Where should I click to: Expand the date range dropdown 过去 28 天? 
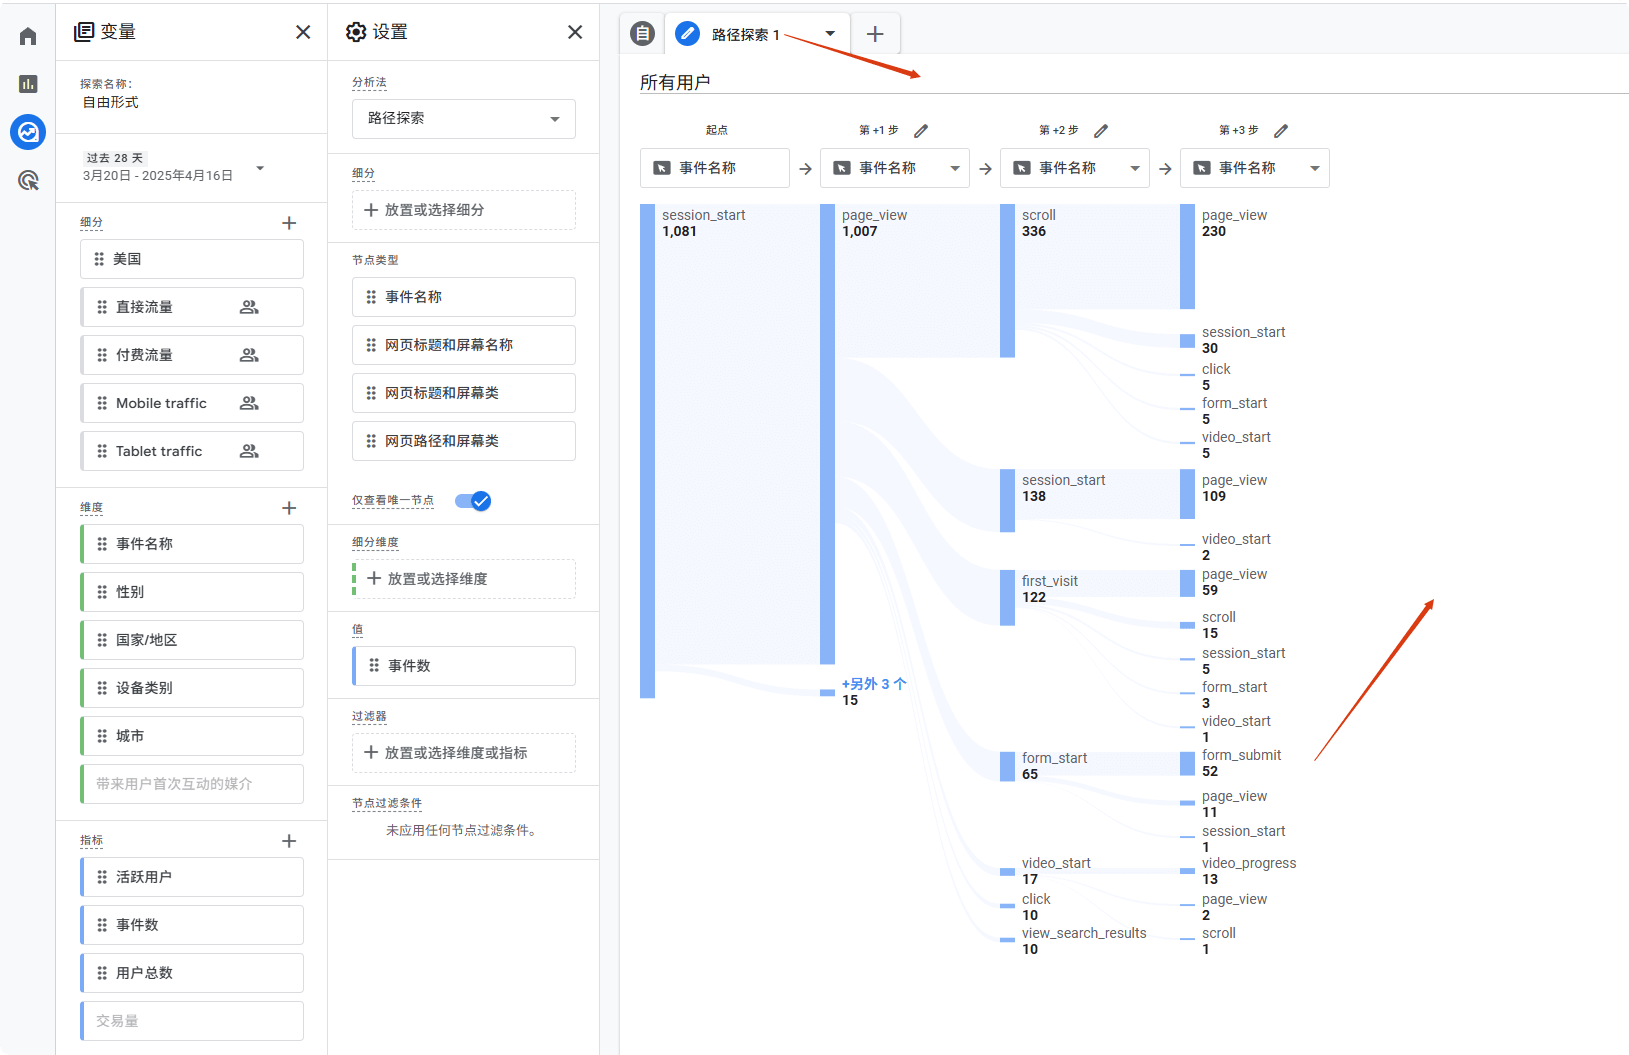tap(260, 168)
